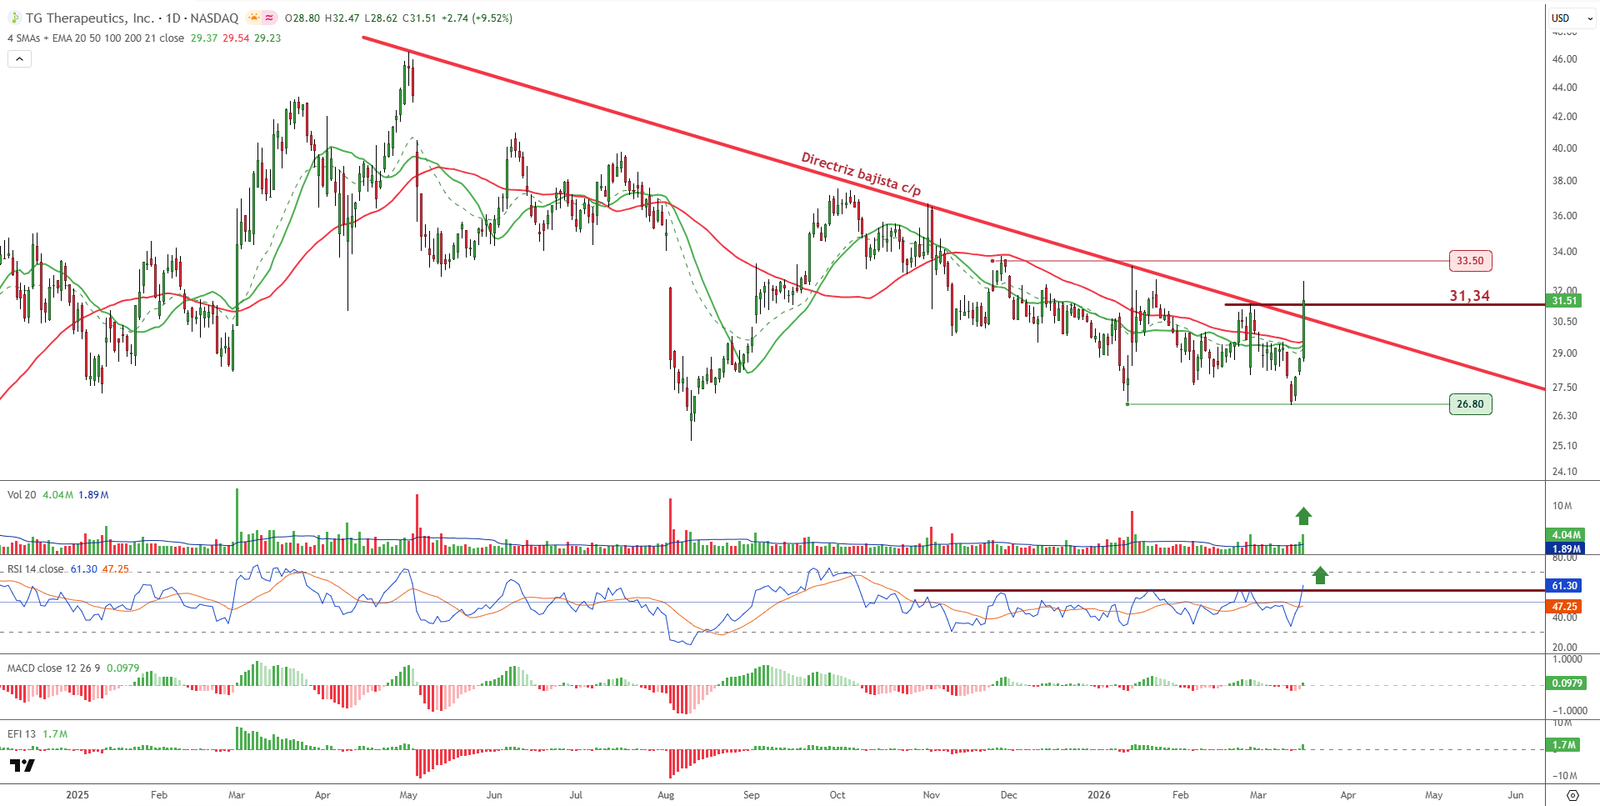Click the 31,34 horizontal level annotation

(x=1469, y=296)
